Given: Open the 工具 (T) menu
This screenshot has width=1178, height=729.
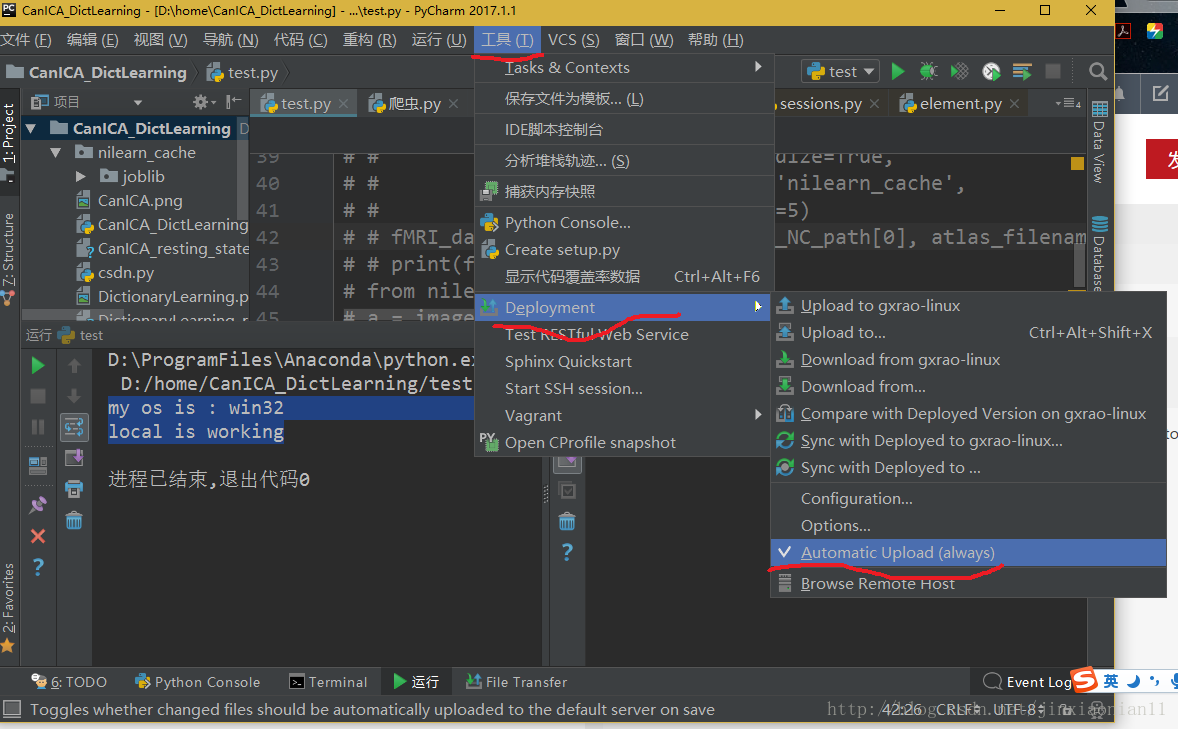Looking at the screenshot, I should point(507,40).
